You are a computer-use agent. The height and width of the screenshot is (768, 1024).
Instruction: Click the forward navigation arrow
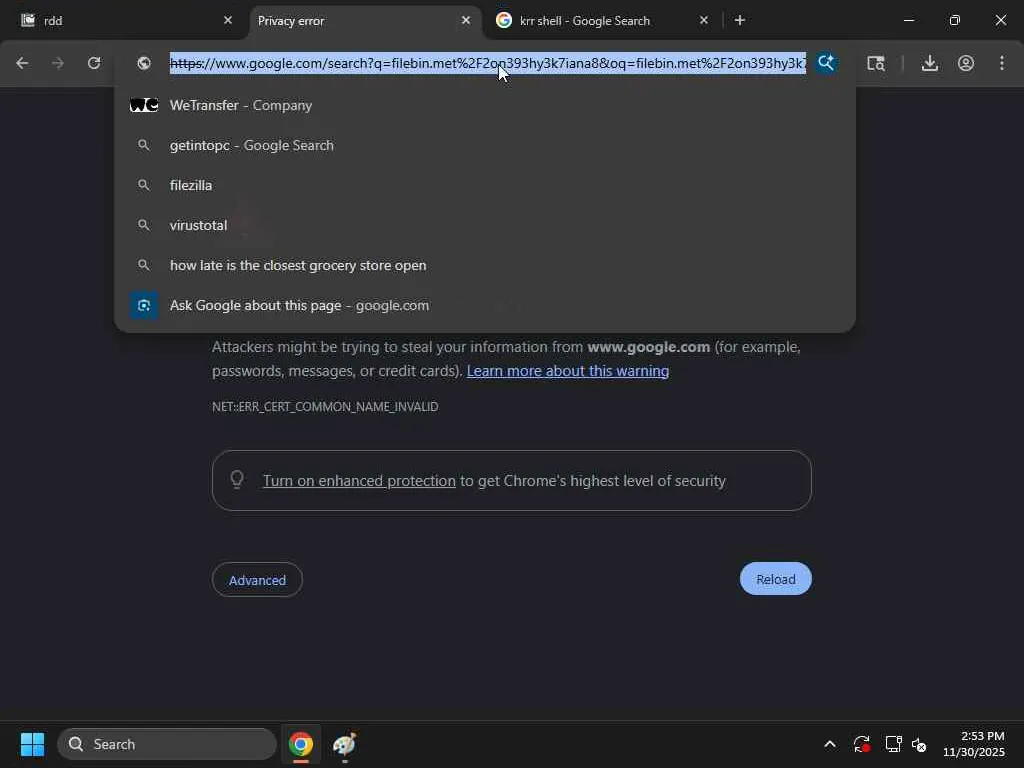[x=58, y=63]
